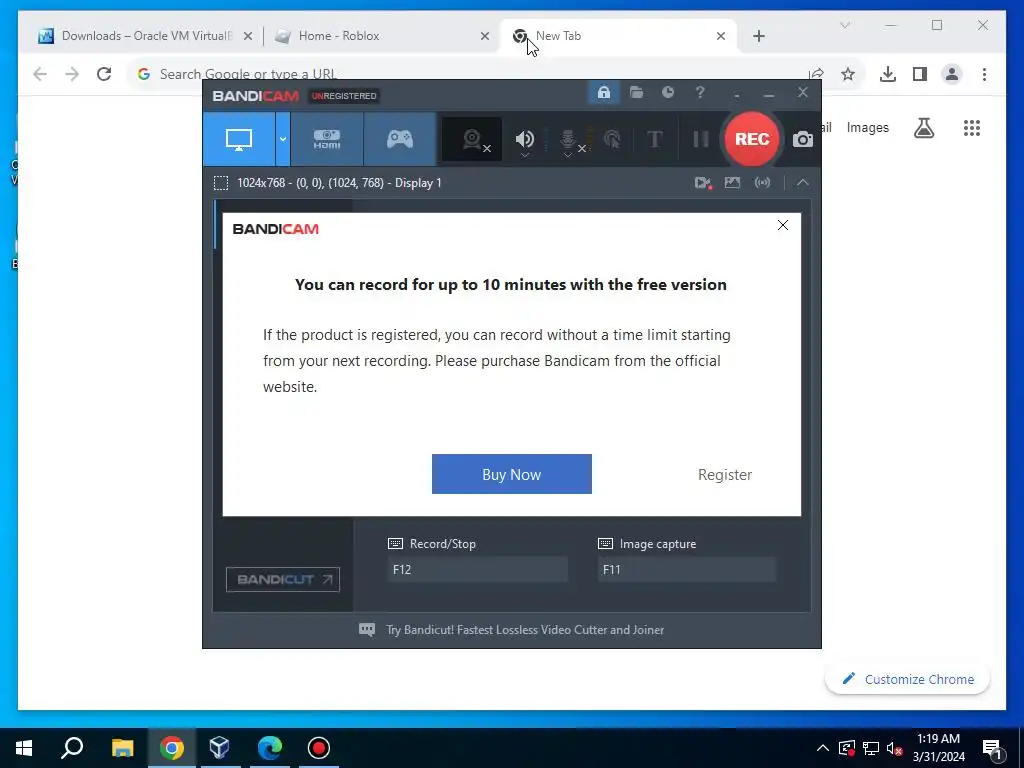Open the BANDICUT link button
Image resolution: width=1024 pixels, height=768 pixels.
tap(283, 579)
